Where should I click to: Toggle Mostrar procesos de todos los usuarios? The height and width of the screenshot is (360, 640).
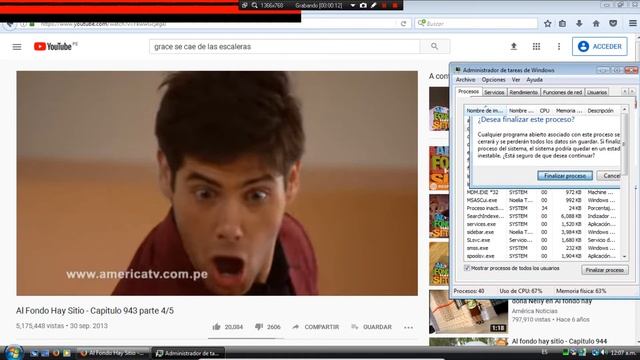[x=467, y=268]
